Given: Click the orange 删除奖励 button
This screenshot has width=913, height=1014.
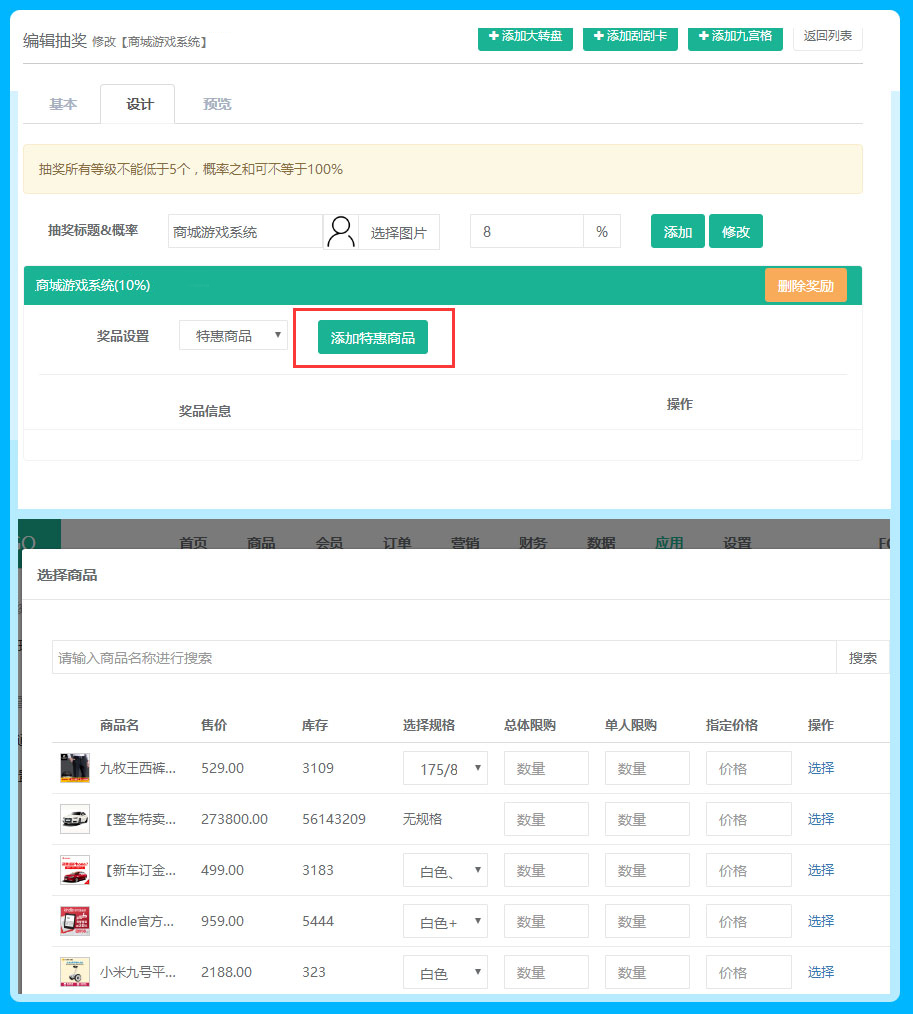Looking at the screenshot, I should click(805, 285).
